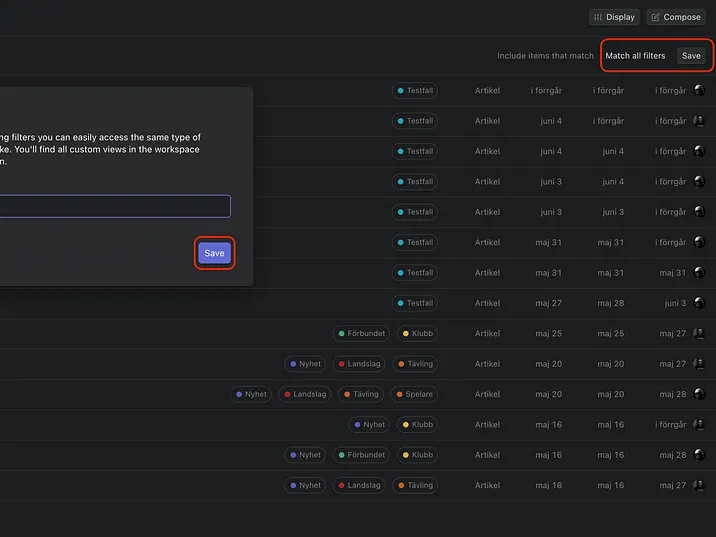716x537 pixels.
Task: Save the filter using the top-right Save button
Action: tap(691, 56)
